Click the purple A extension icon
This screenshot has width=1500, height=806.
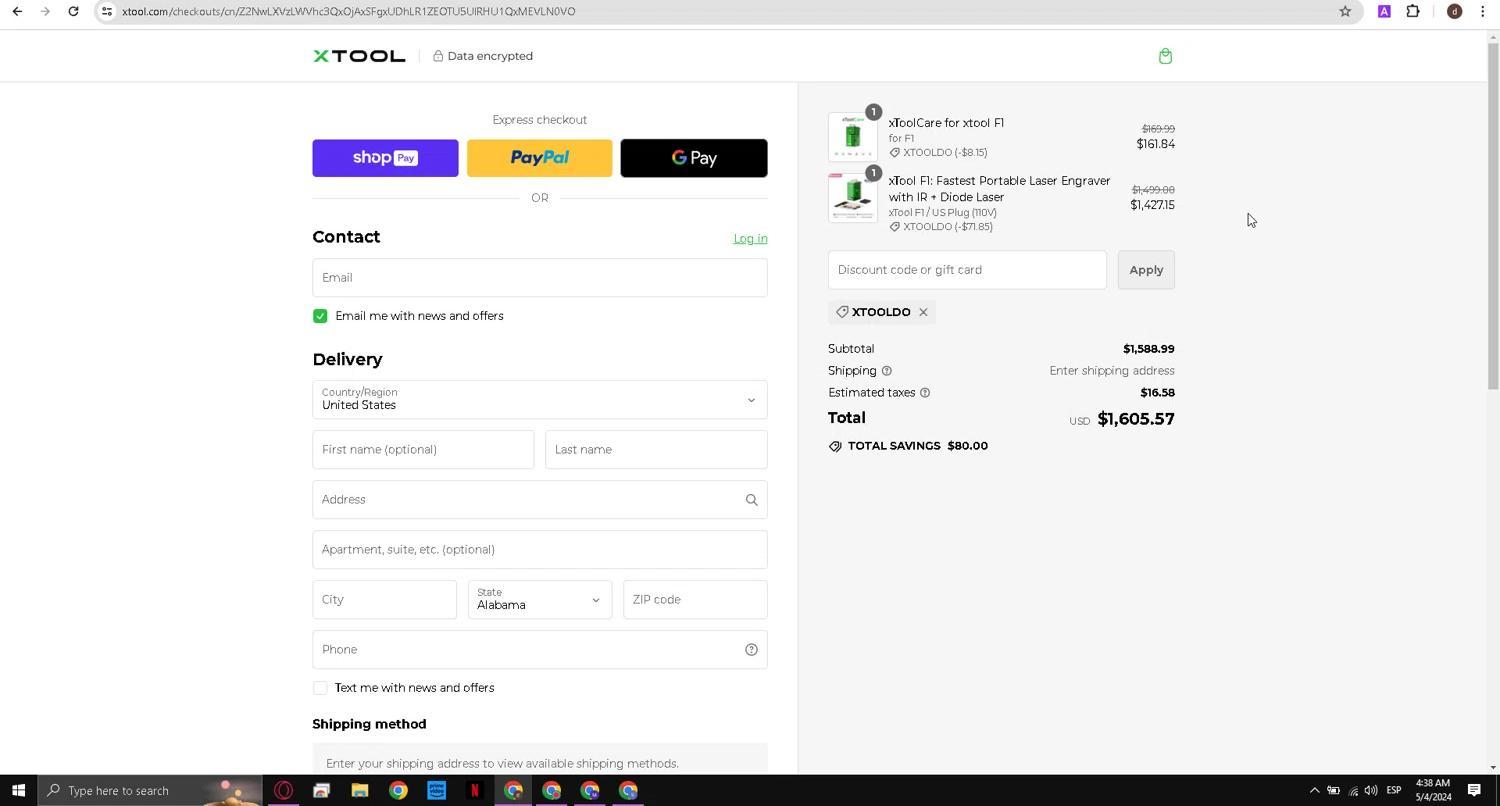1384,11
